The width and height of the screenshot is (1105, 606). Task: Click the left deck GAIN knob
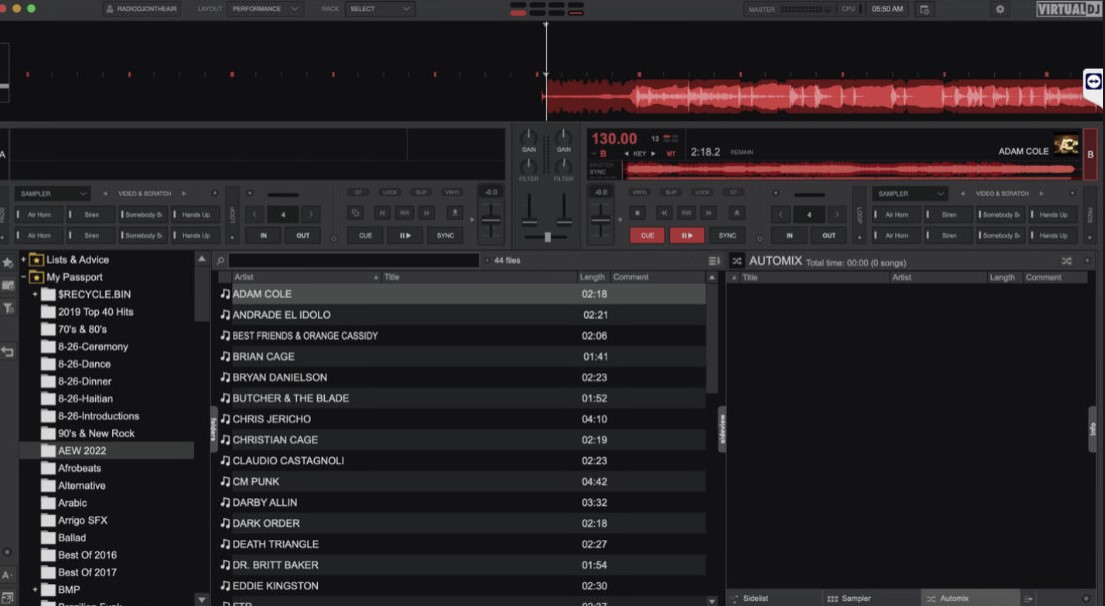(529, 136)
